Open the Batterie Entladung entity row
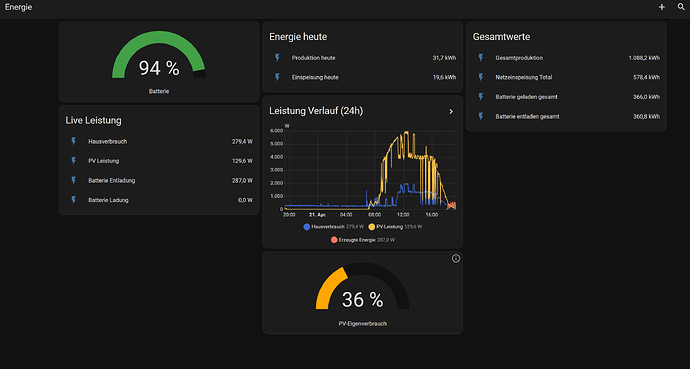The image size is (690, 369). (159, 180)
